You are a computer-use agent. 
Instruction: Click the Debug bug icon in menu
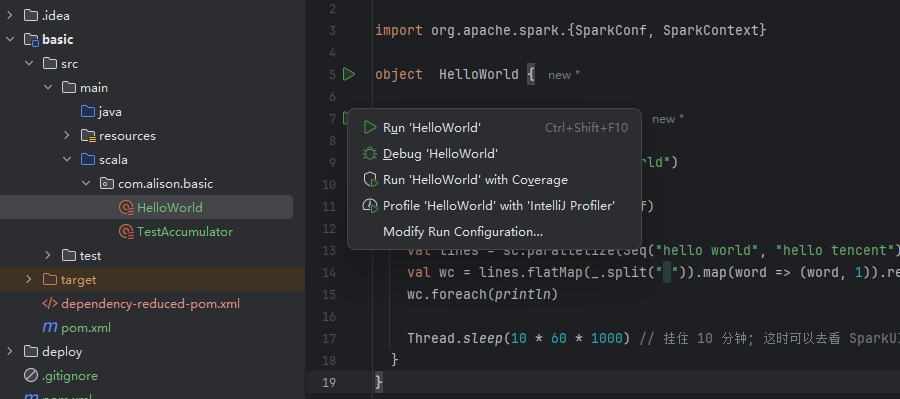(x=370, y=153)
